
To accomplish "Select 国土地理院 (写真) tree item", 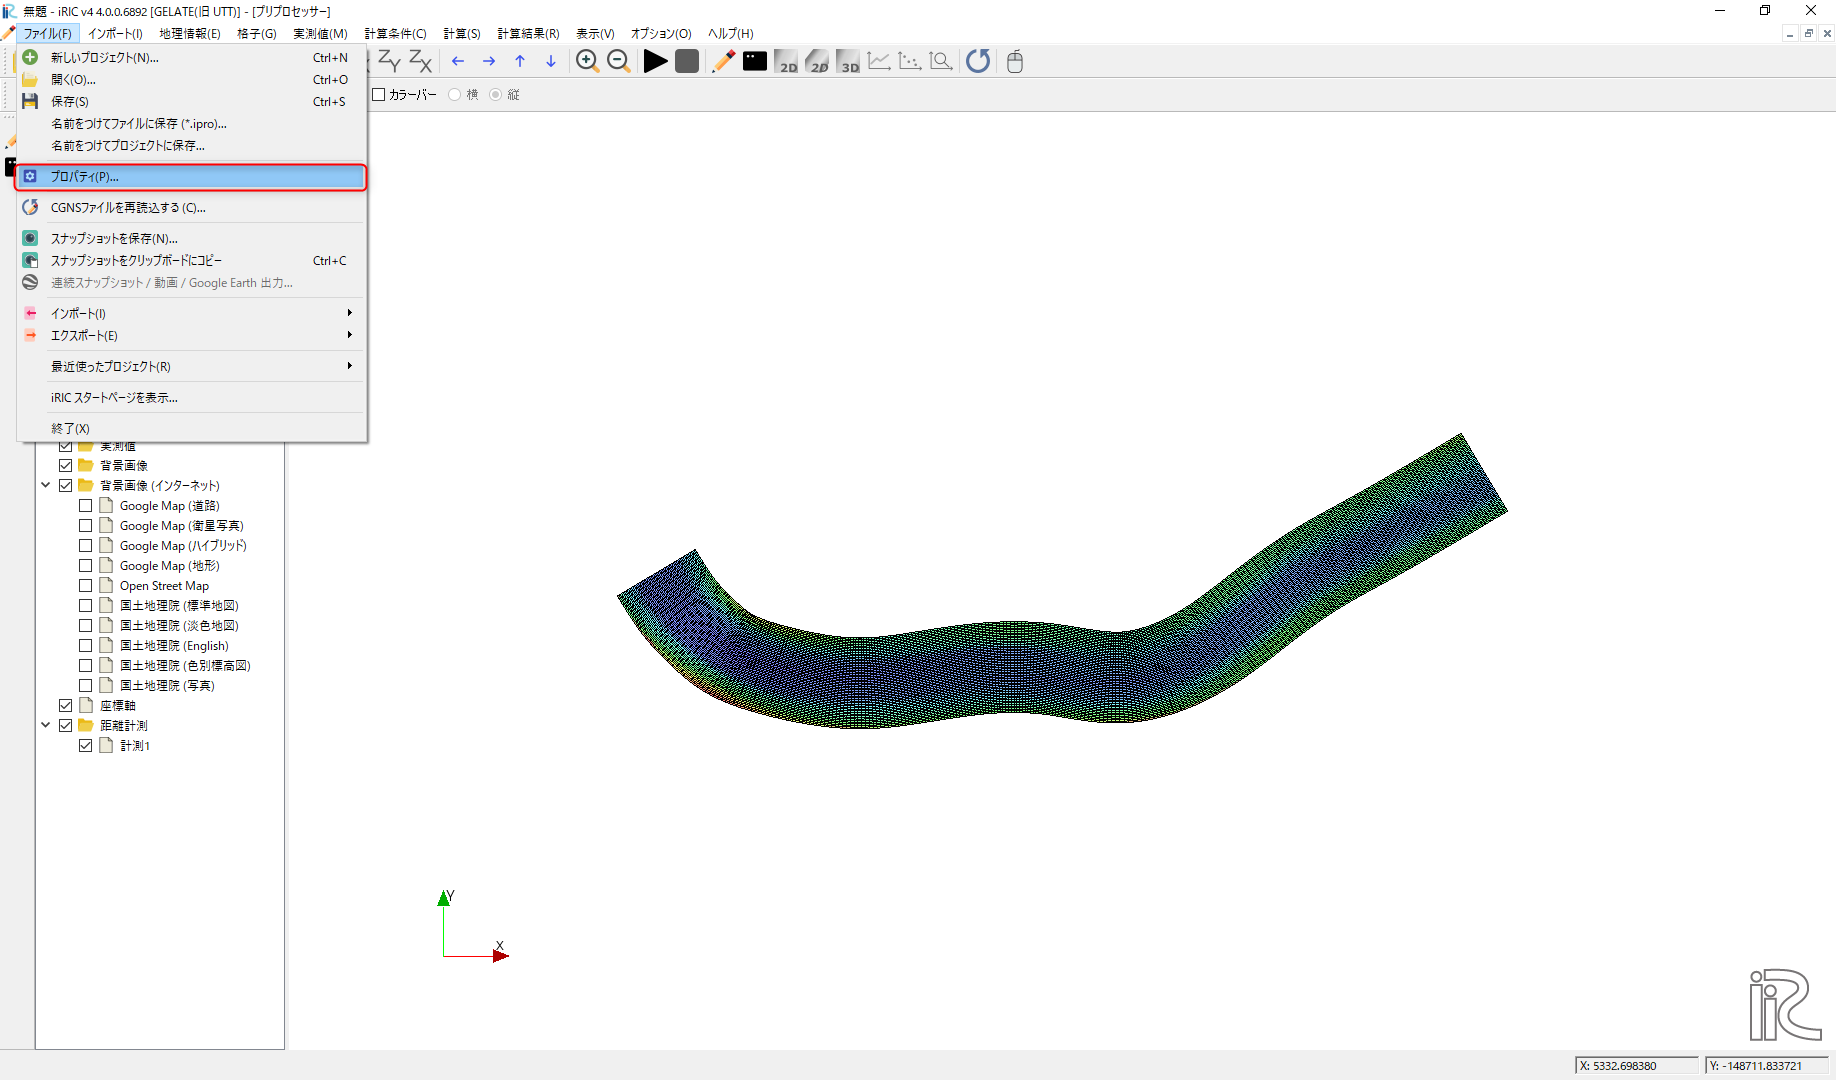I will pyautogui.click(x=167, y=685).
